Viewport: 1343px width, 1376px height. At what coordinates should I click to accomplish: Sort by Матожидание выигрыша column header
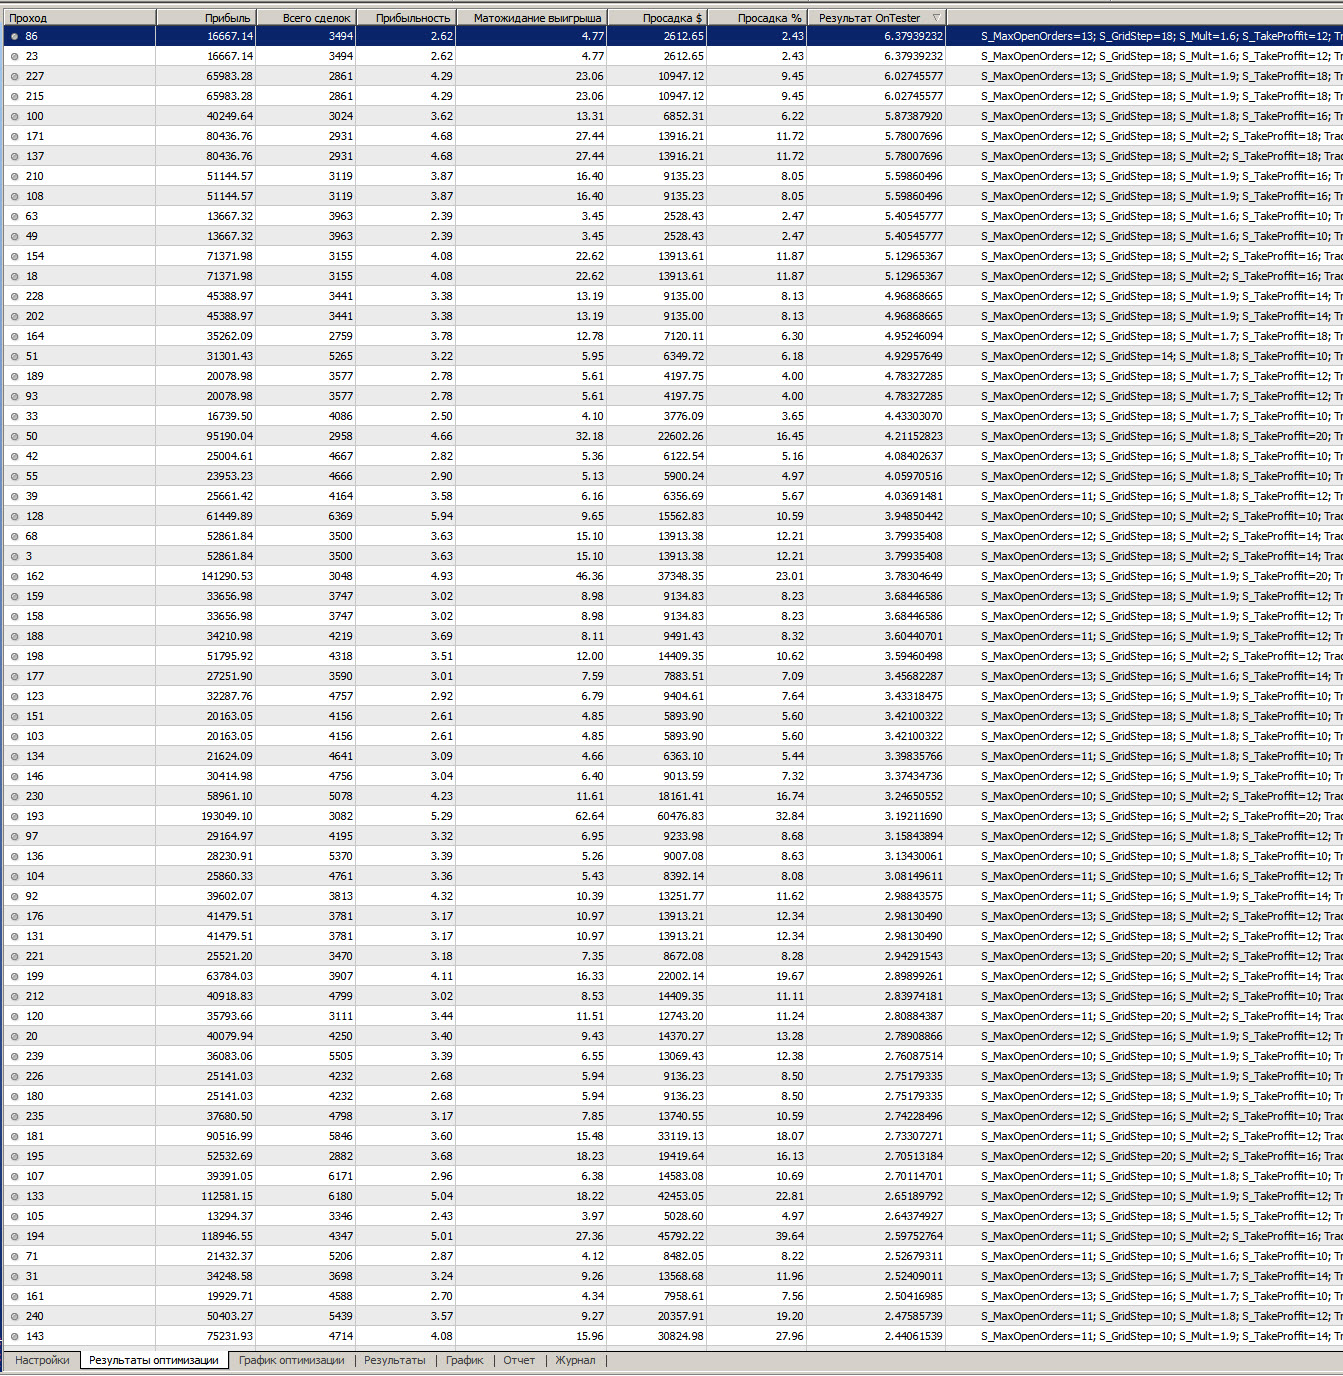pos(531,18)
